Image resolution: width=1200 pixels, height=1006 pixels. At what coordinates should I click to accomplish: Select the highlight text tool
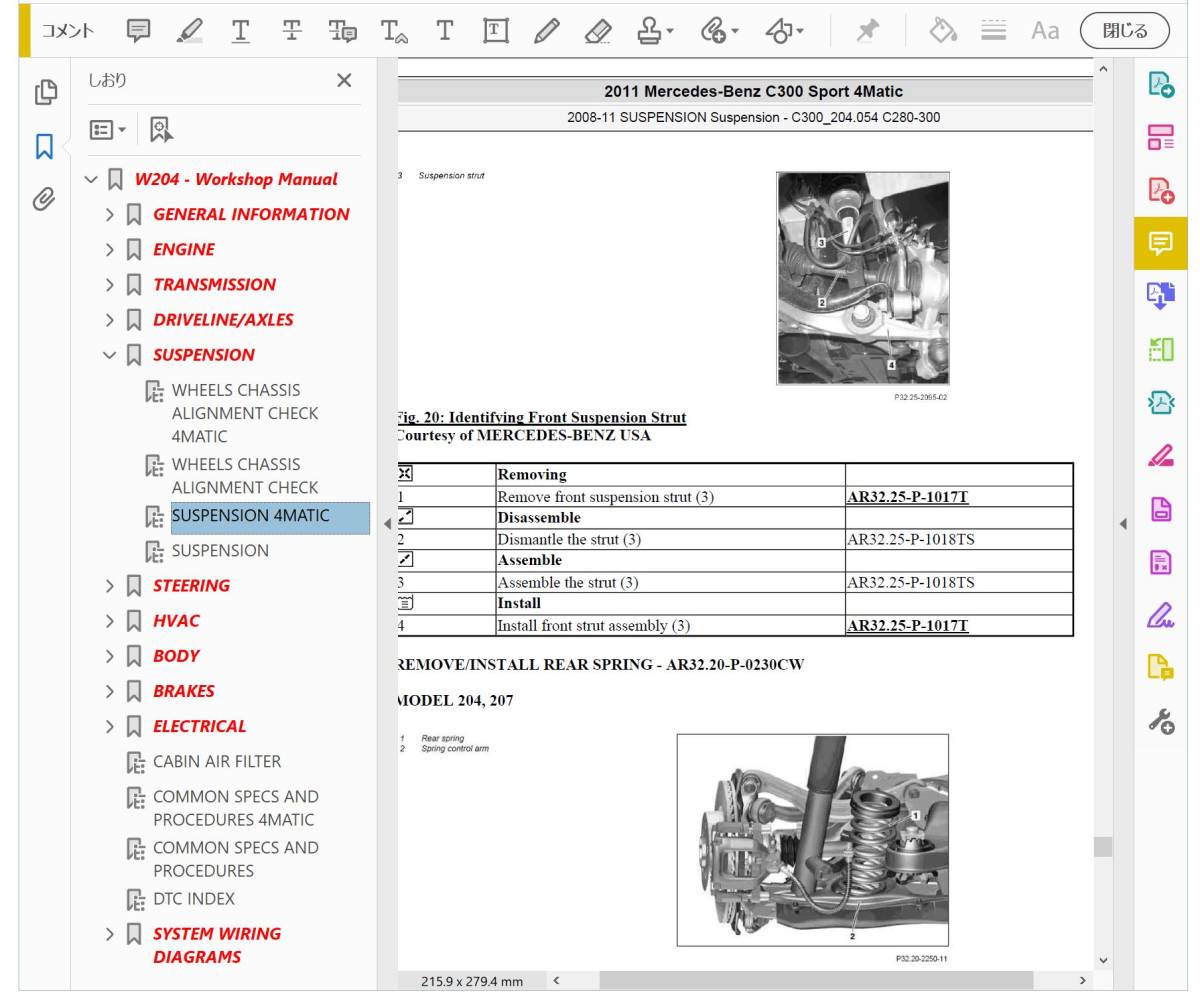[x=189, y=31]
